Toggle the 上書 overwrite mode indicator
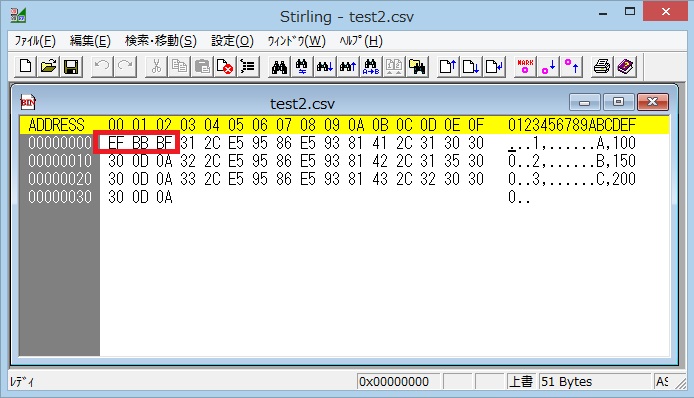The image size is (694, 398). click(x=520, y=381)
